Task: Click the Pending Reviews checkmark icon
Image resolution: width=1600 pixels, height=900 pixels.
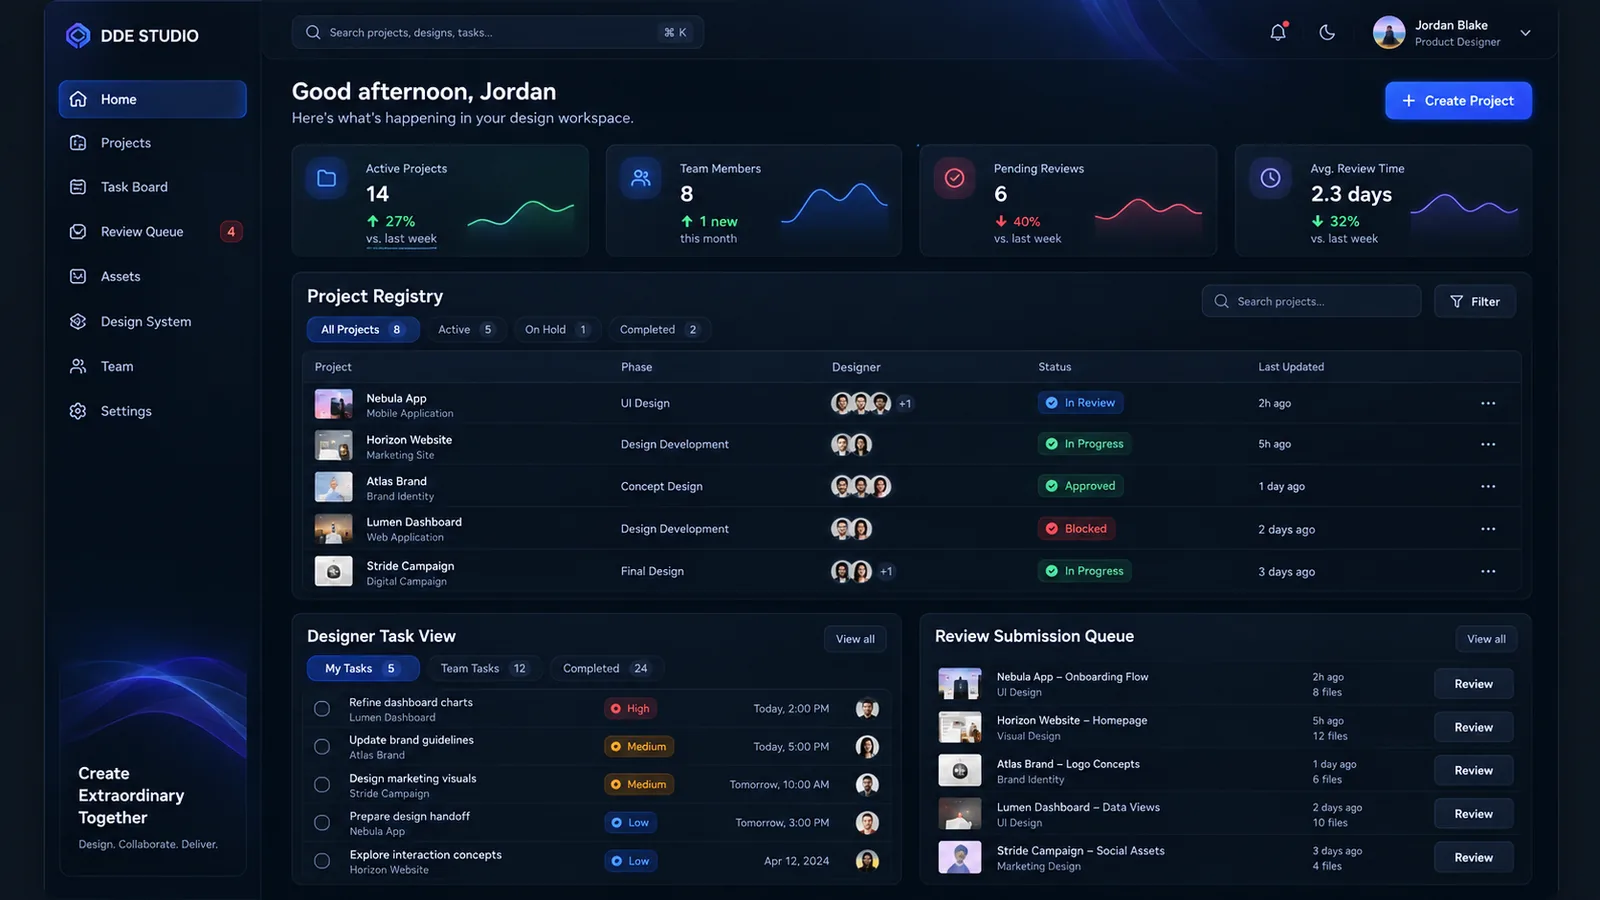Action: (955, 178)
